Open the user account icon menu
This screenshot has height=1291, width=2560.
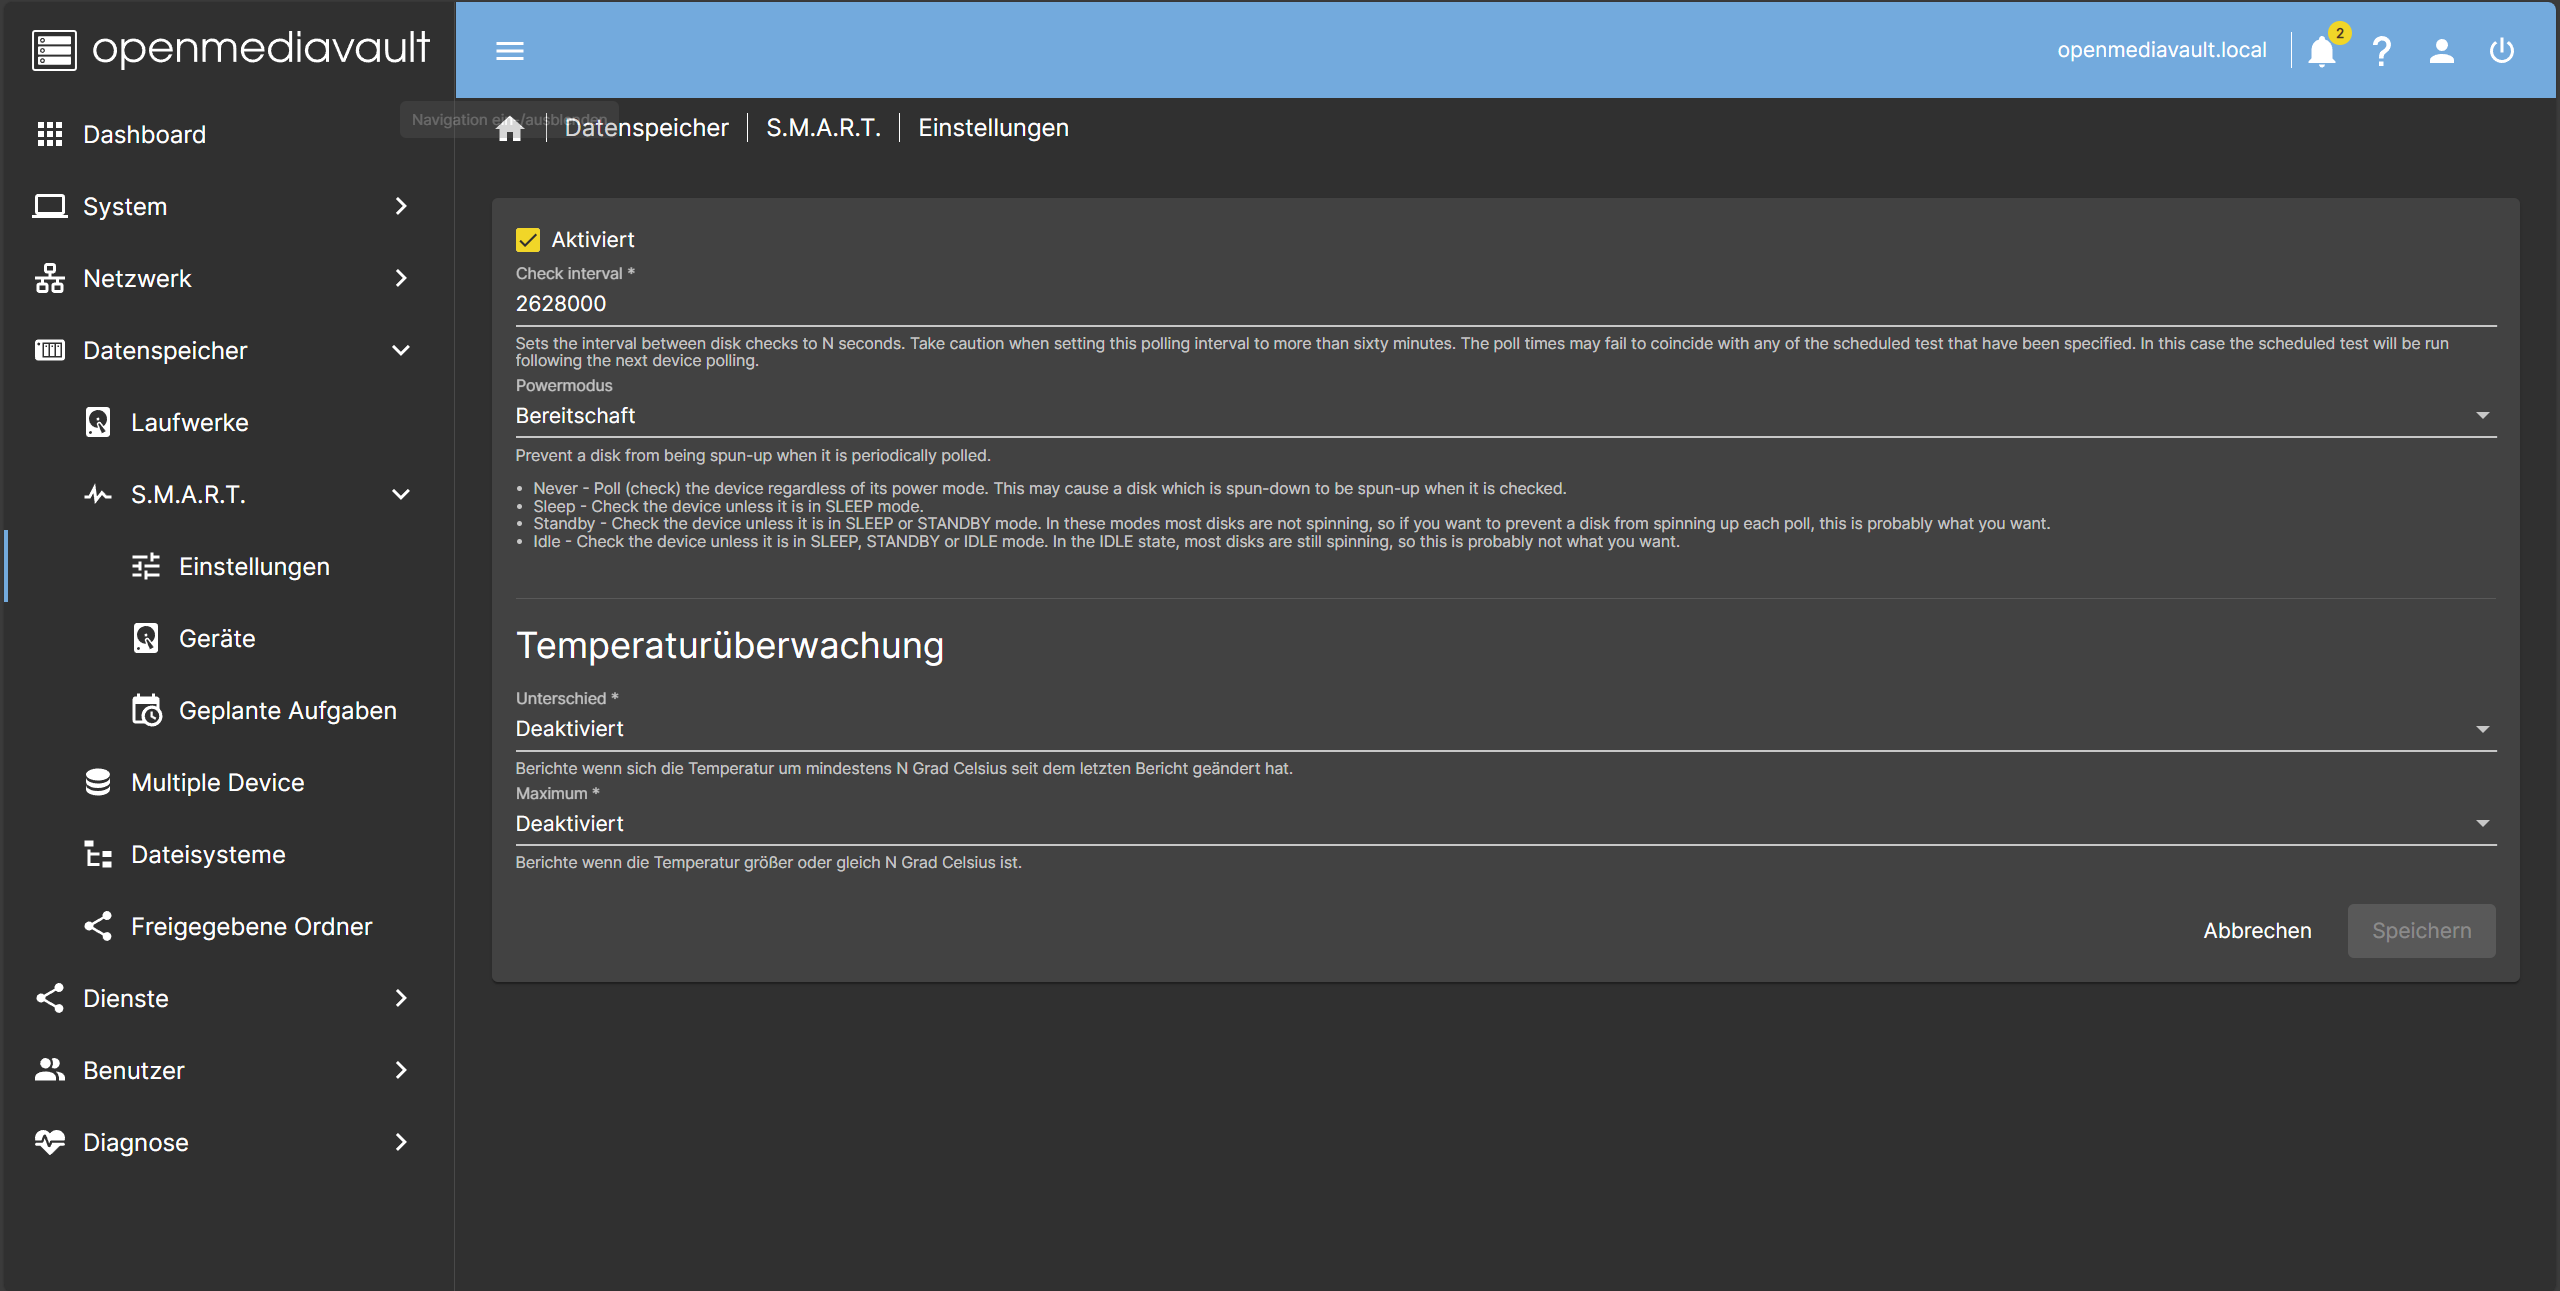(2441, 51)
